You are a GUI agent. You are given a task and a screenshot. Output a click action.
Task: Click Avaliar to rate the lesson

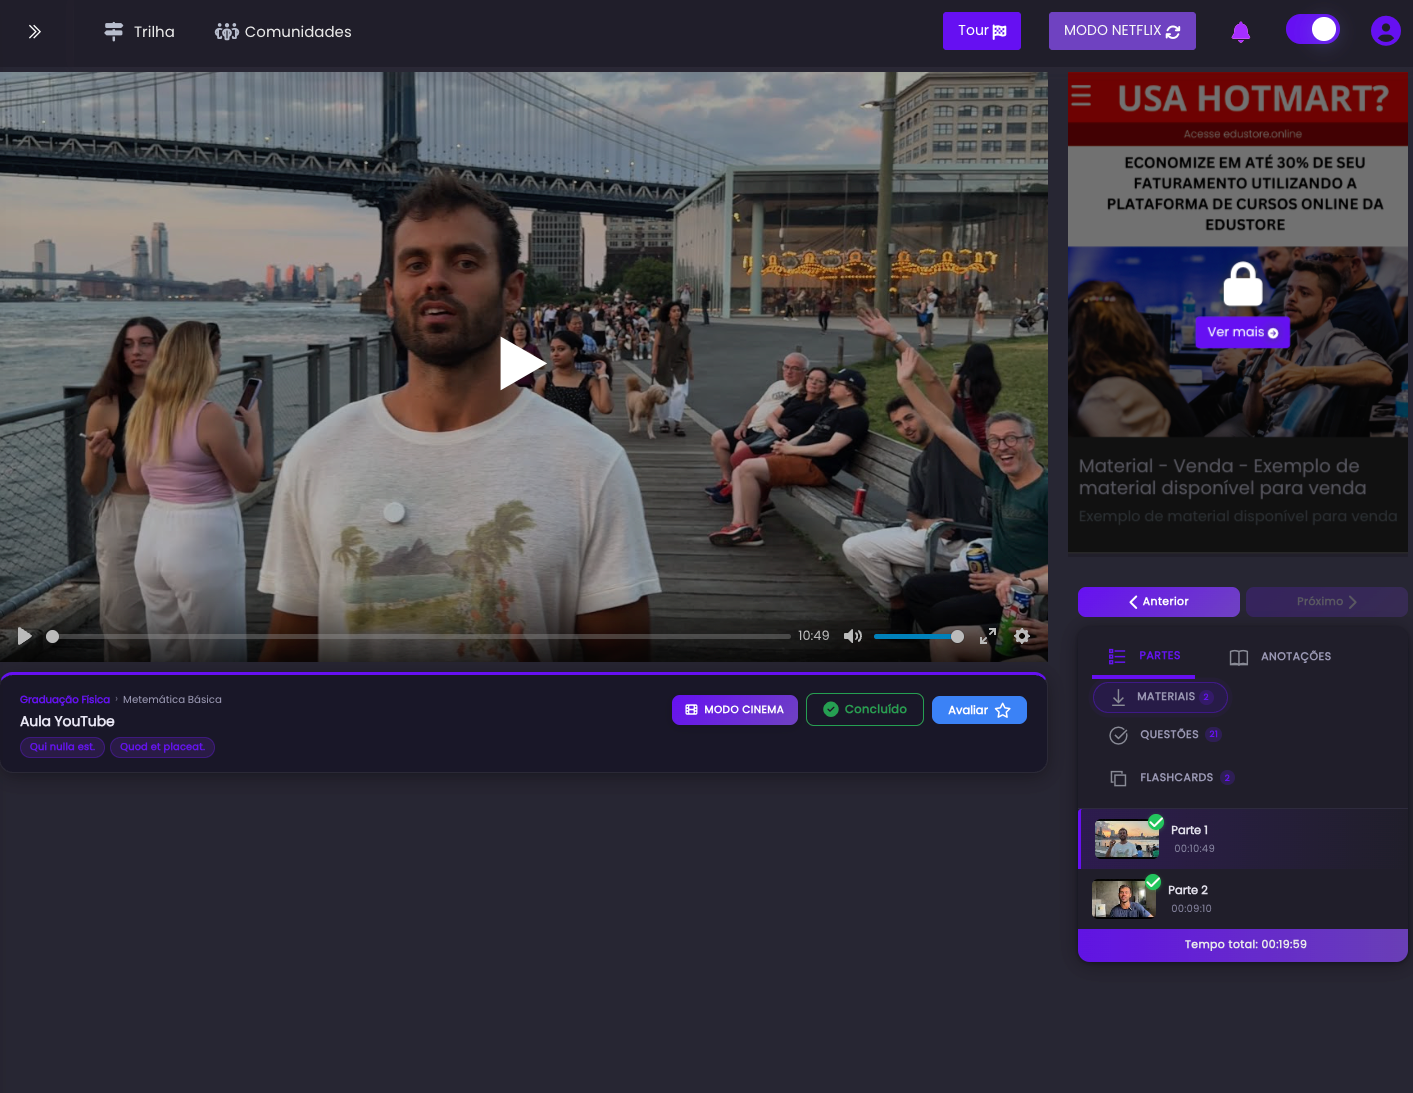(x=979, y=710)
